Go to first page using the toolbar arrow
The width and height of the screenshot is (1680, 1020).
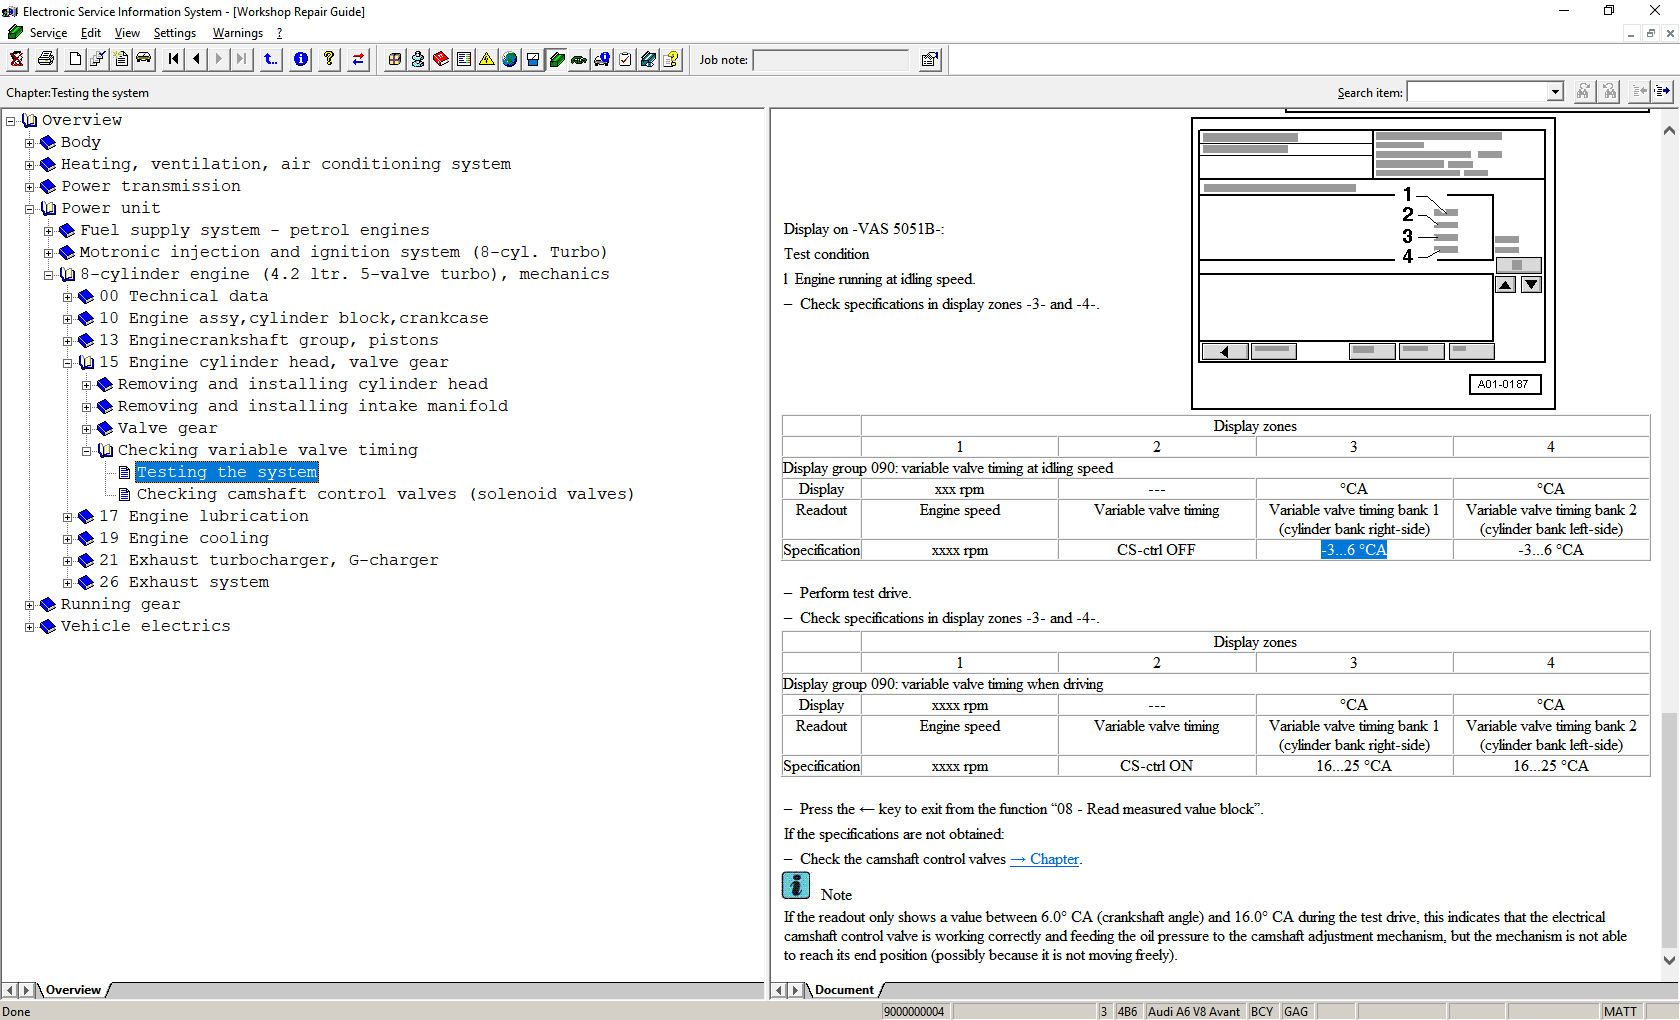(x=174, y=59)
